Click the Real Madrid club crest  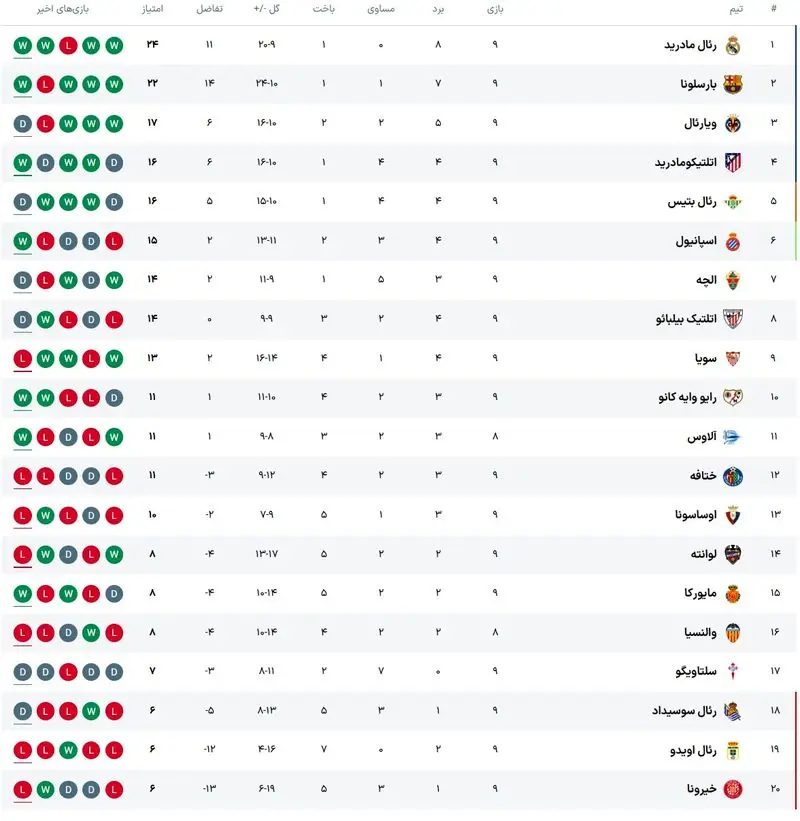click(733, 45)
